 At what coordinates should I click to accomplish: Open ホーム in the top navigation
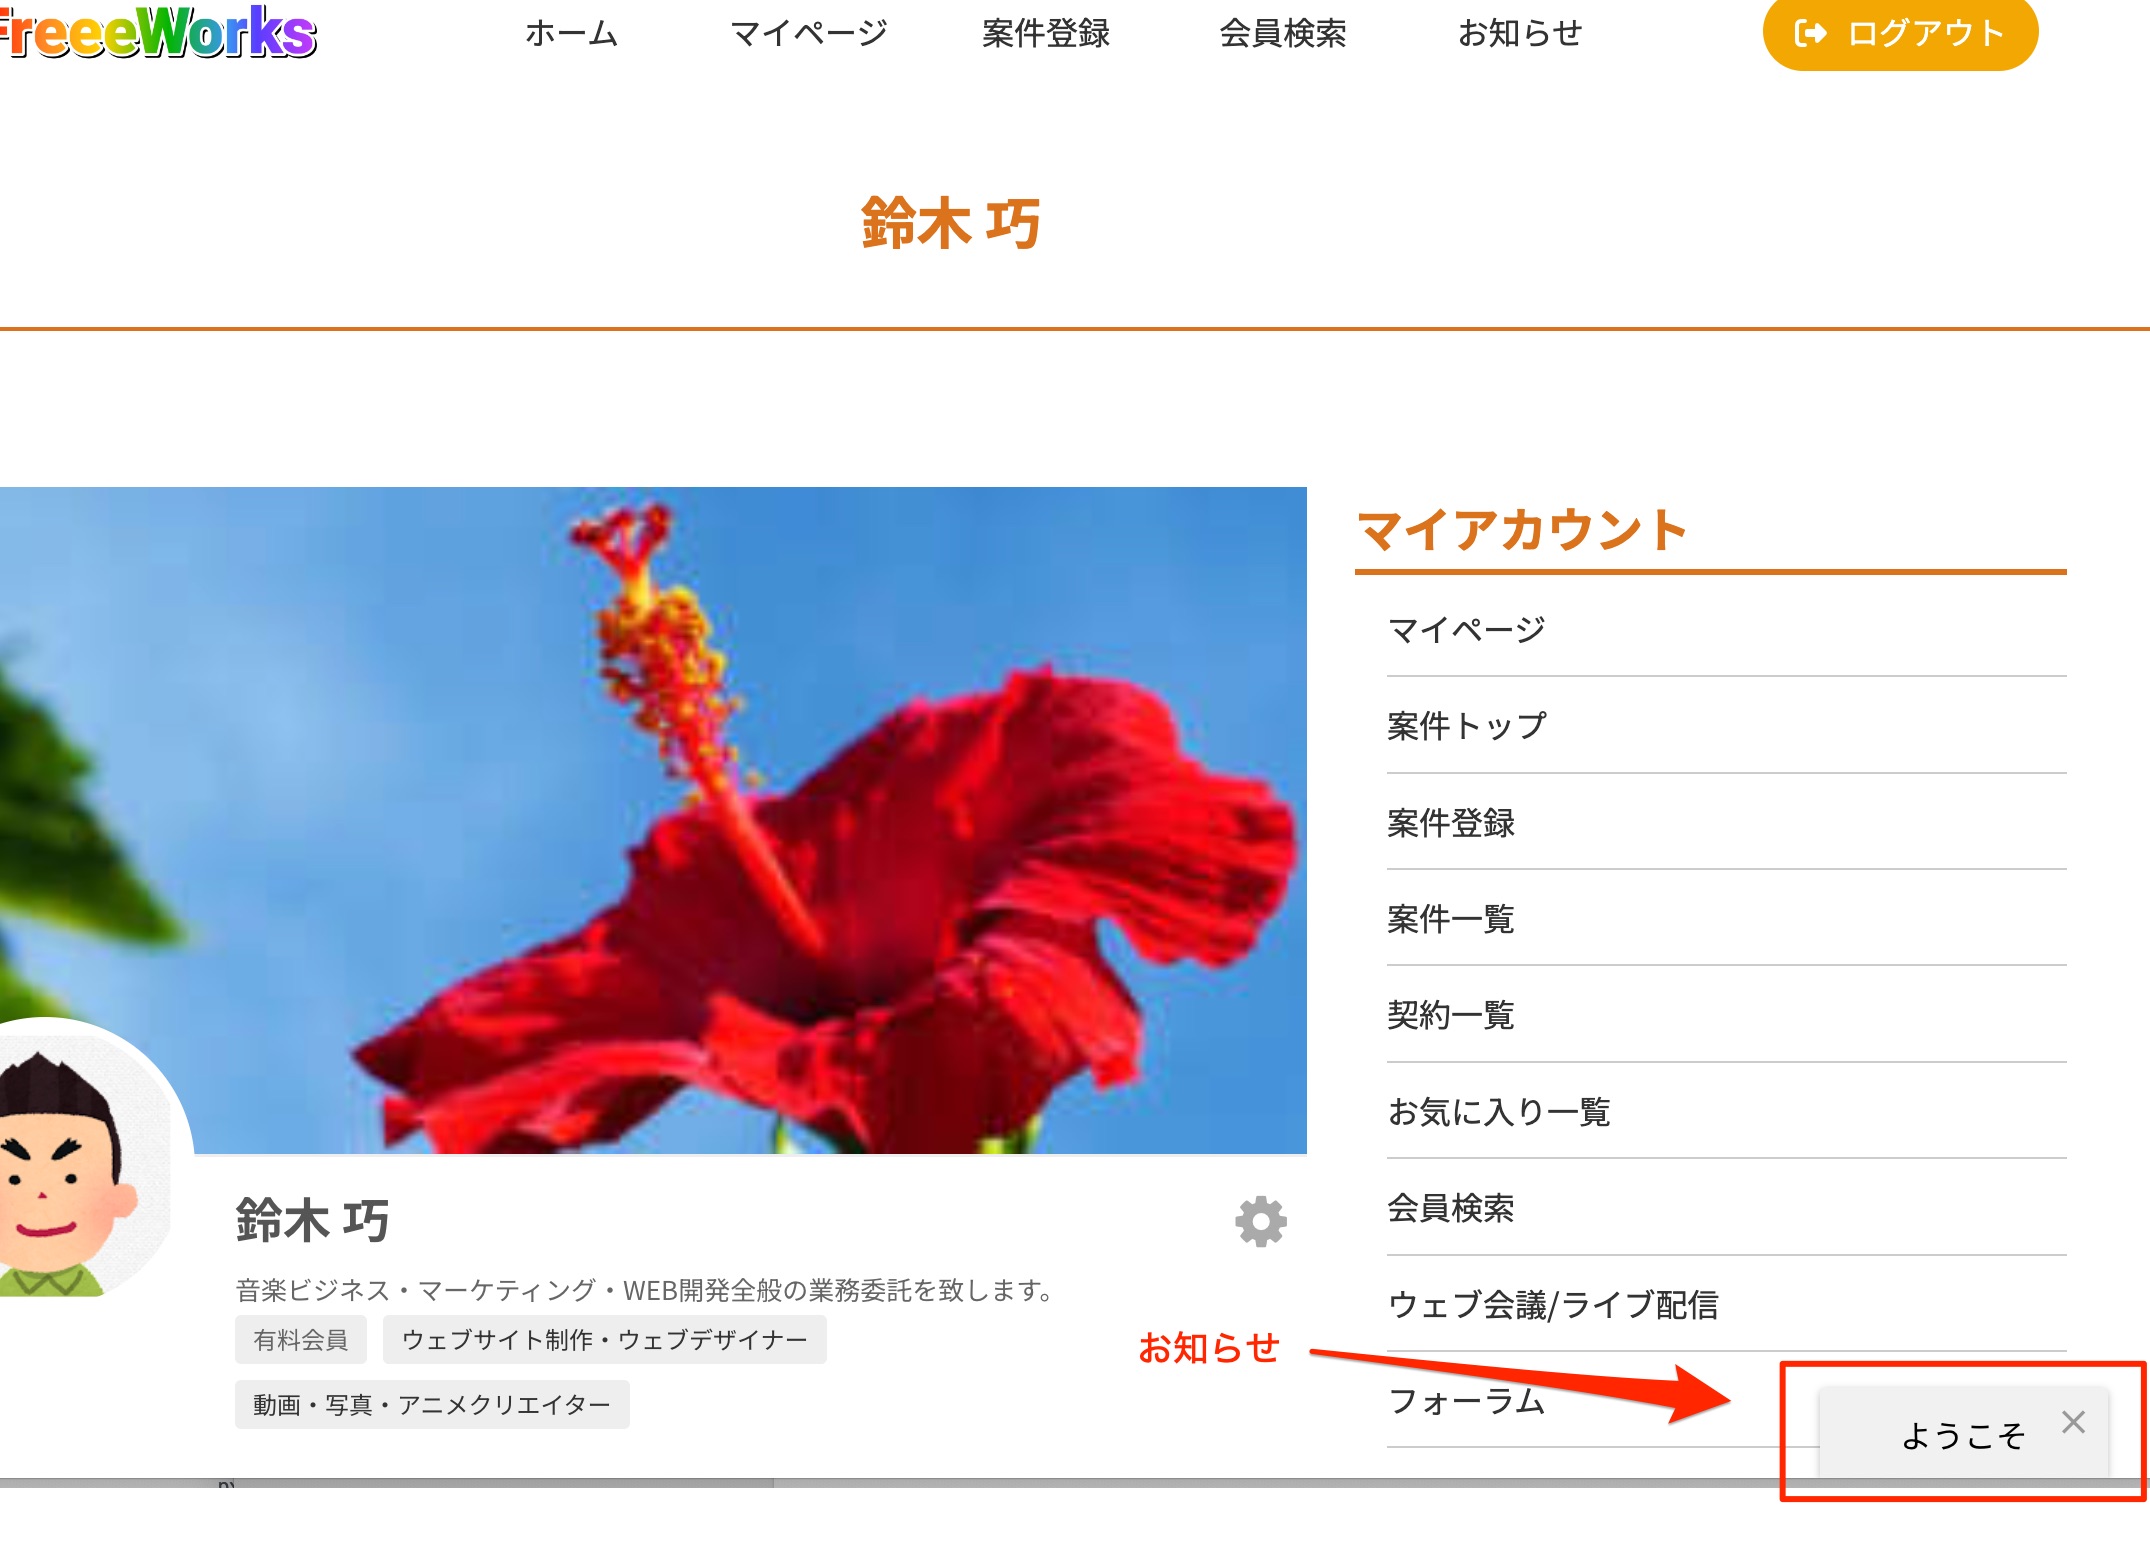point(571,34)
